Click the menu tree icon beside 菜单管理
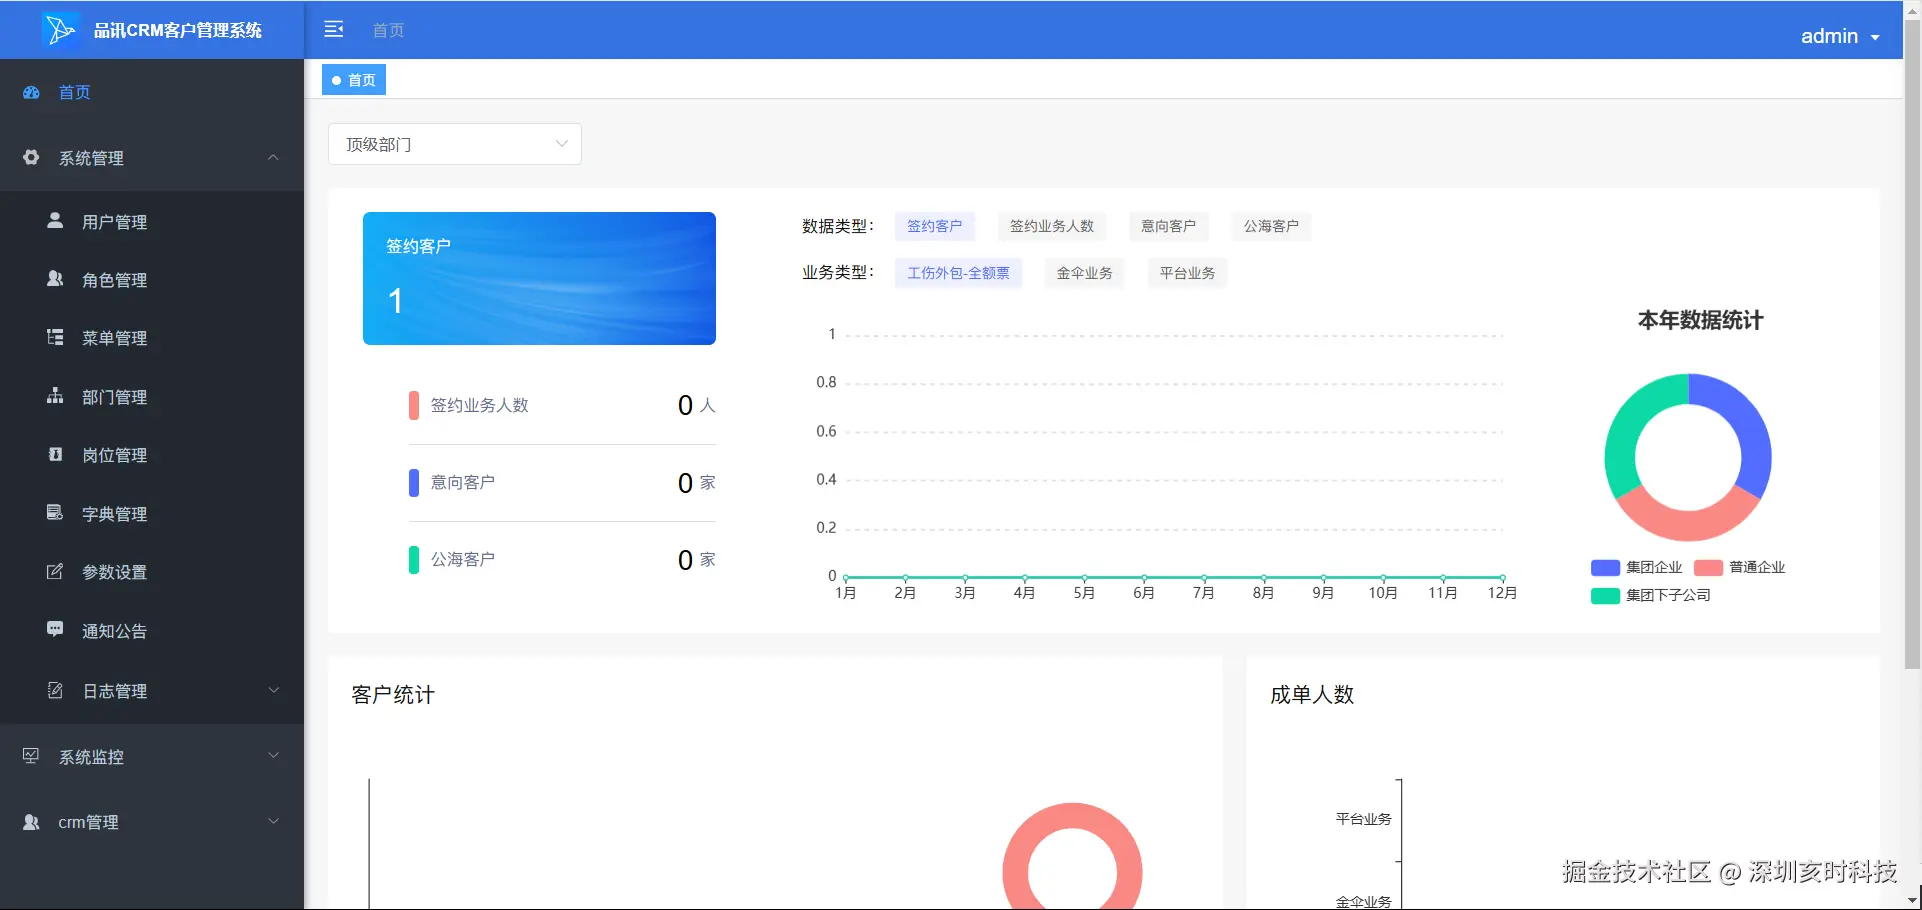 tap(55, 337)
